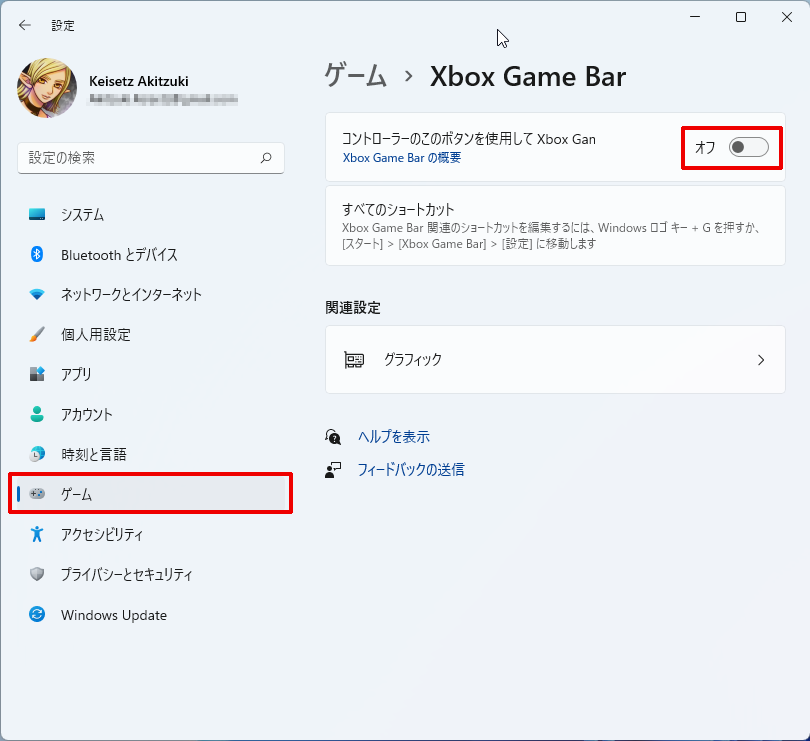Image resolution: width=810 pixels, height=741 pixels.
Task: Click the Keisetz Akitzuki account name
Action: [x=138, y=81]
